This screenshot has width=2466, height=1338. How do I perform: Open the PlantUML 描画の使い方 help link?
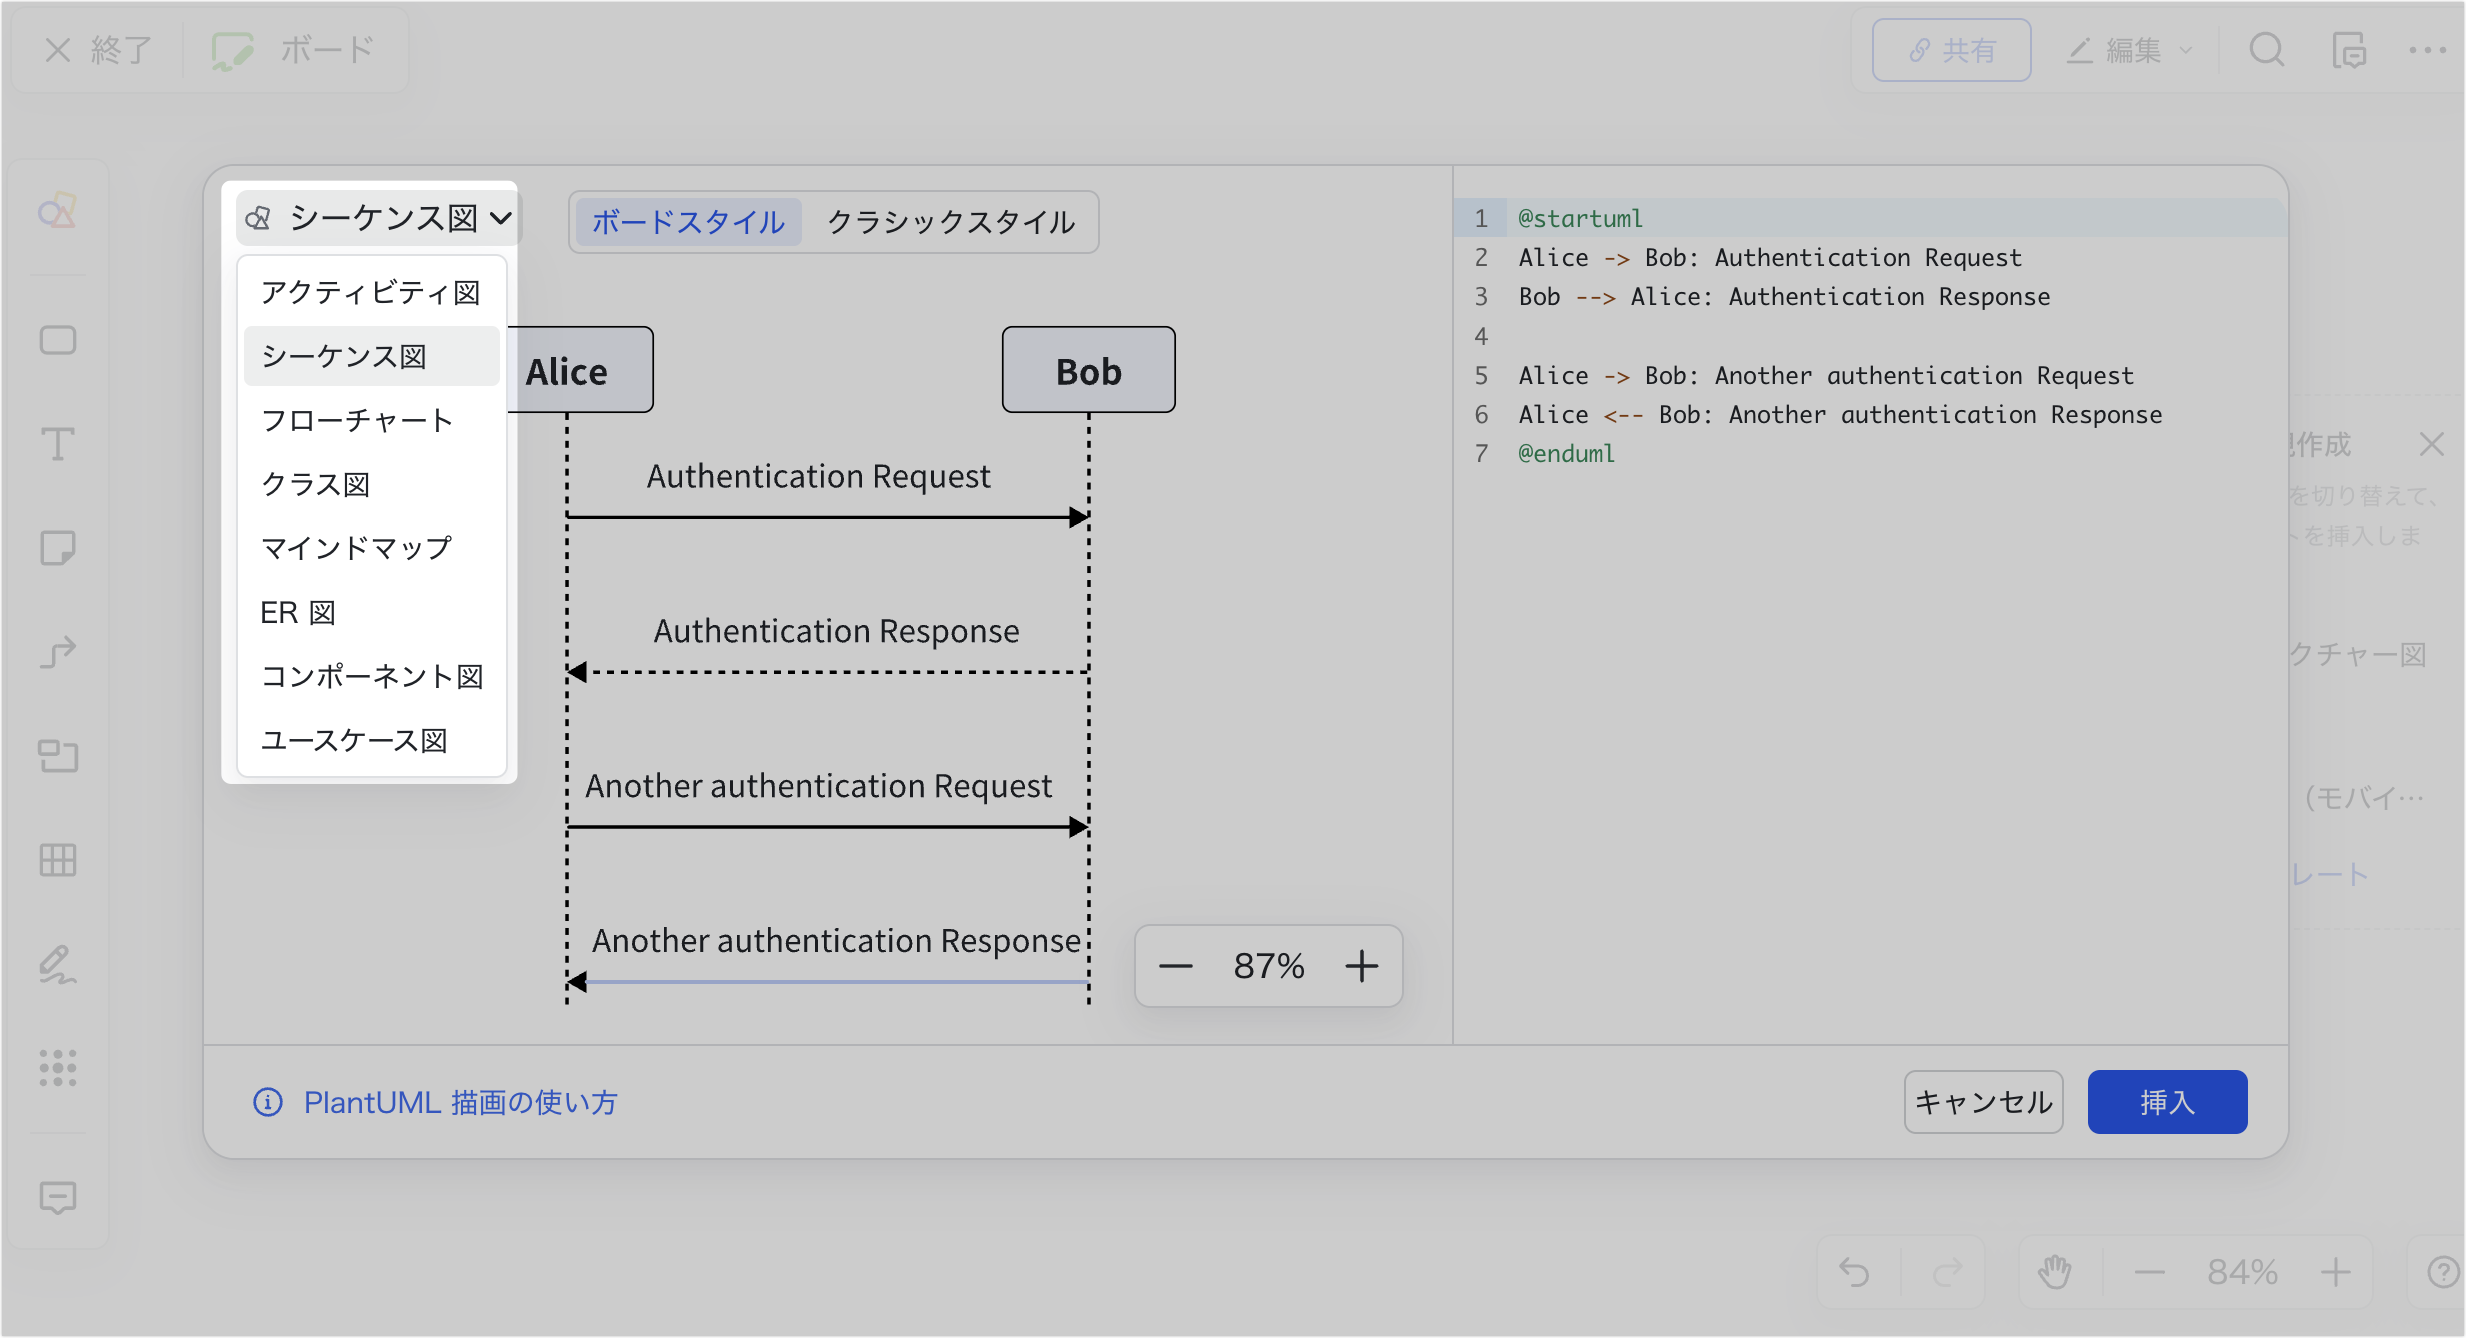461,1102
